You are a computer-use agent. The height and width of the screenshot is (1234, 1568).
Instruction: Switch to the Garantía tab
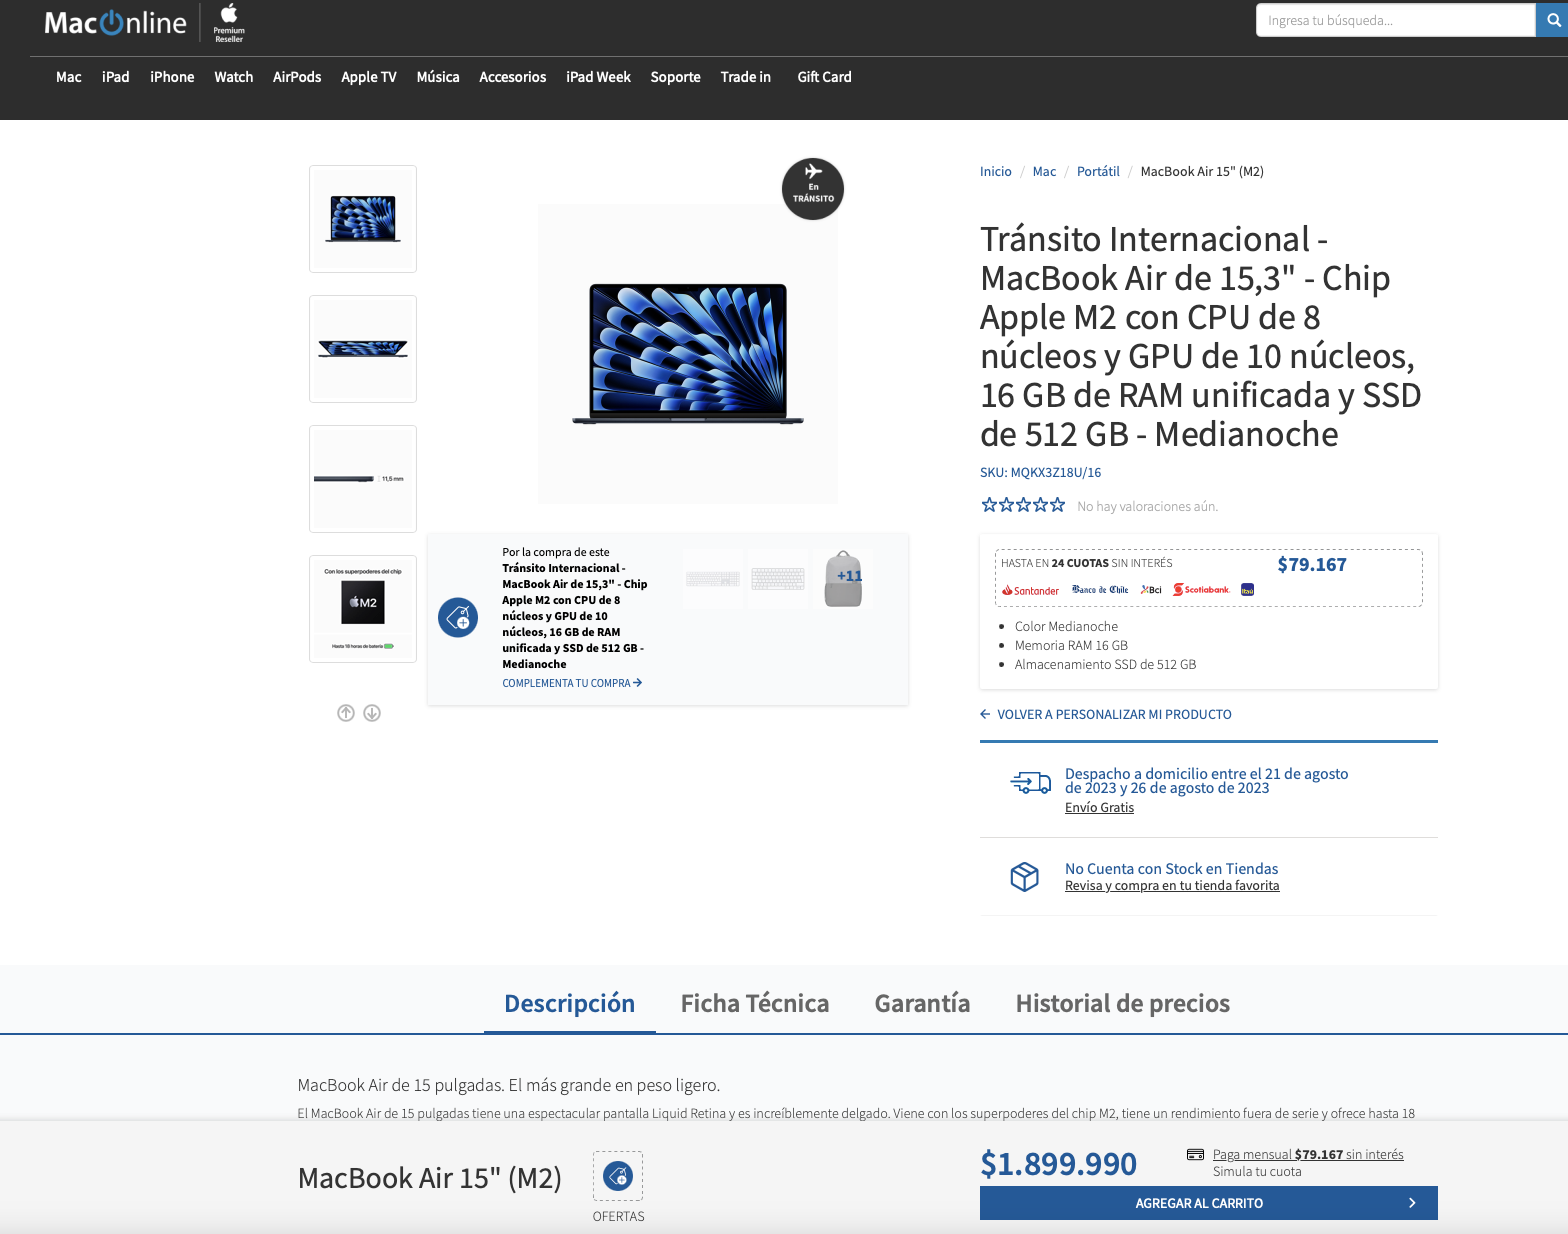(922, 1003)
